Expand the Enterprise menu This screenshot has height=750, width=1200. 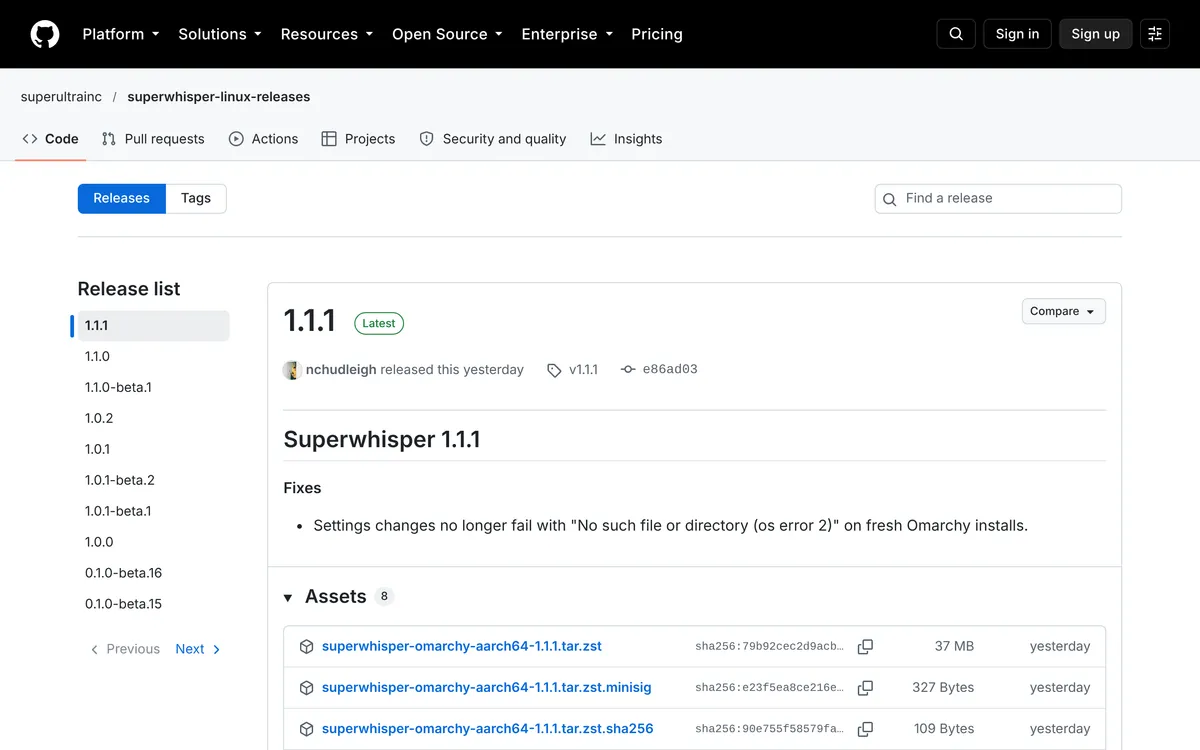[x=567, y=34]
